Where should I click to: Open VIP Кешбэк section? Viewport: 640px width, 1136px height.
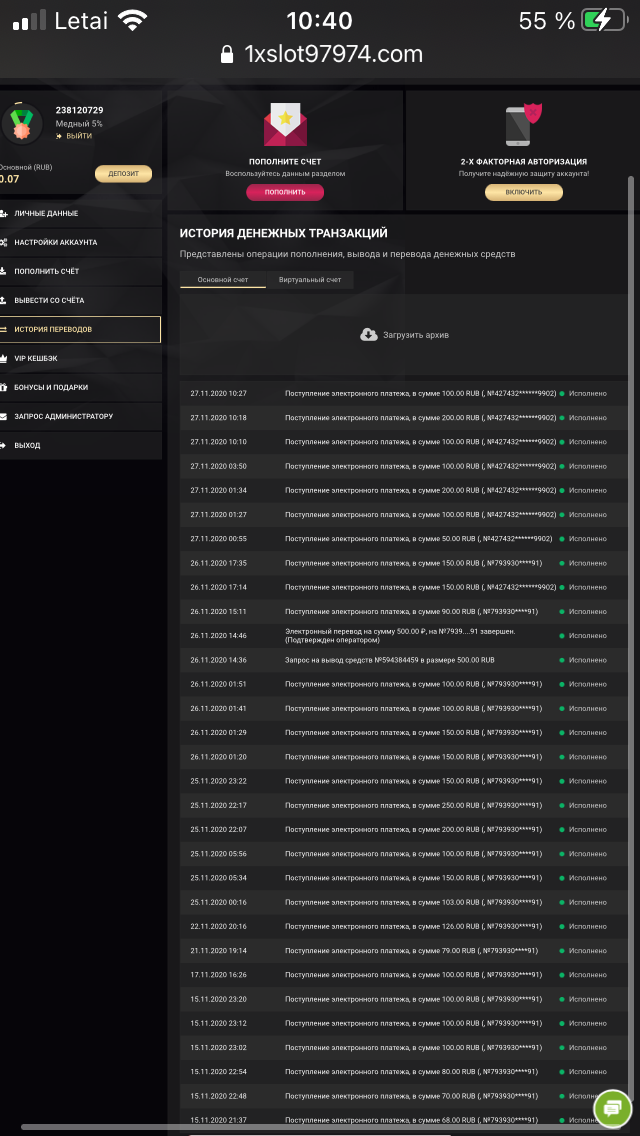pos(39,358)
